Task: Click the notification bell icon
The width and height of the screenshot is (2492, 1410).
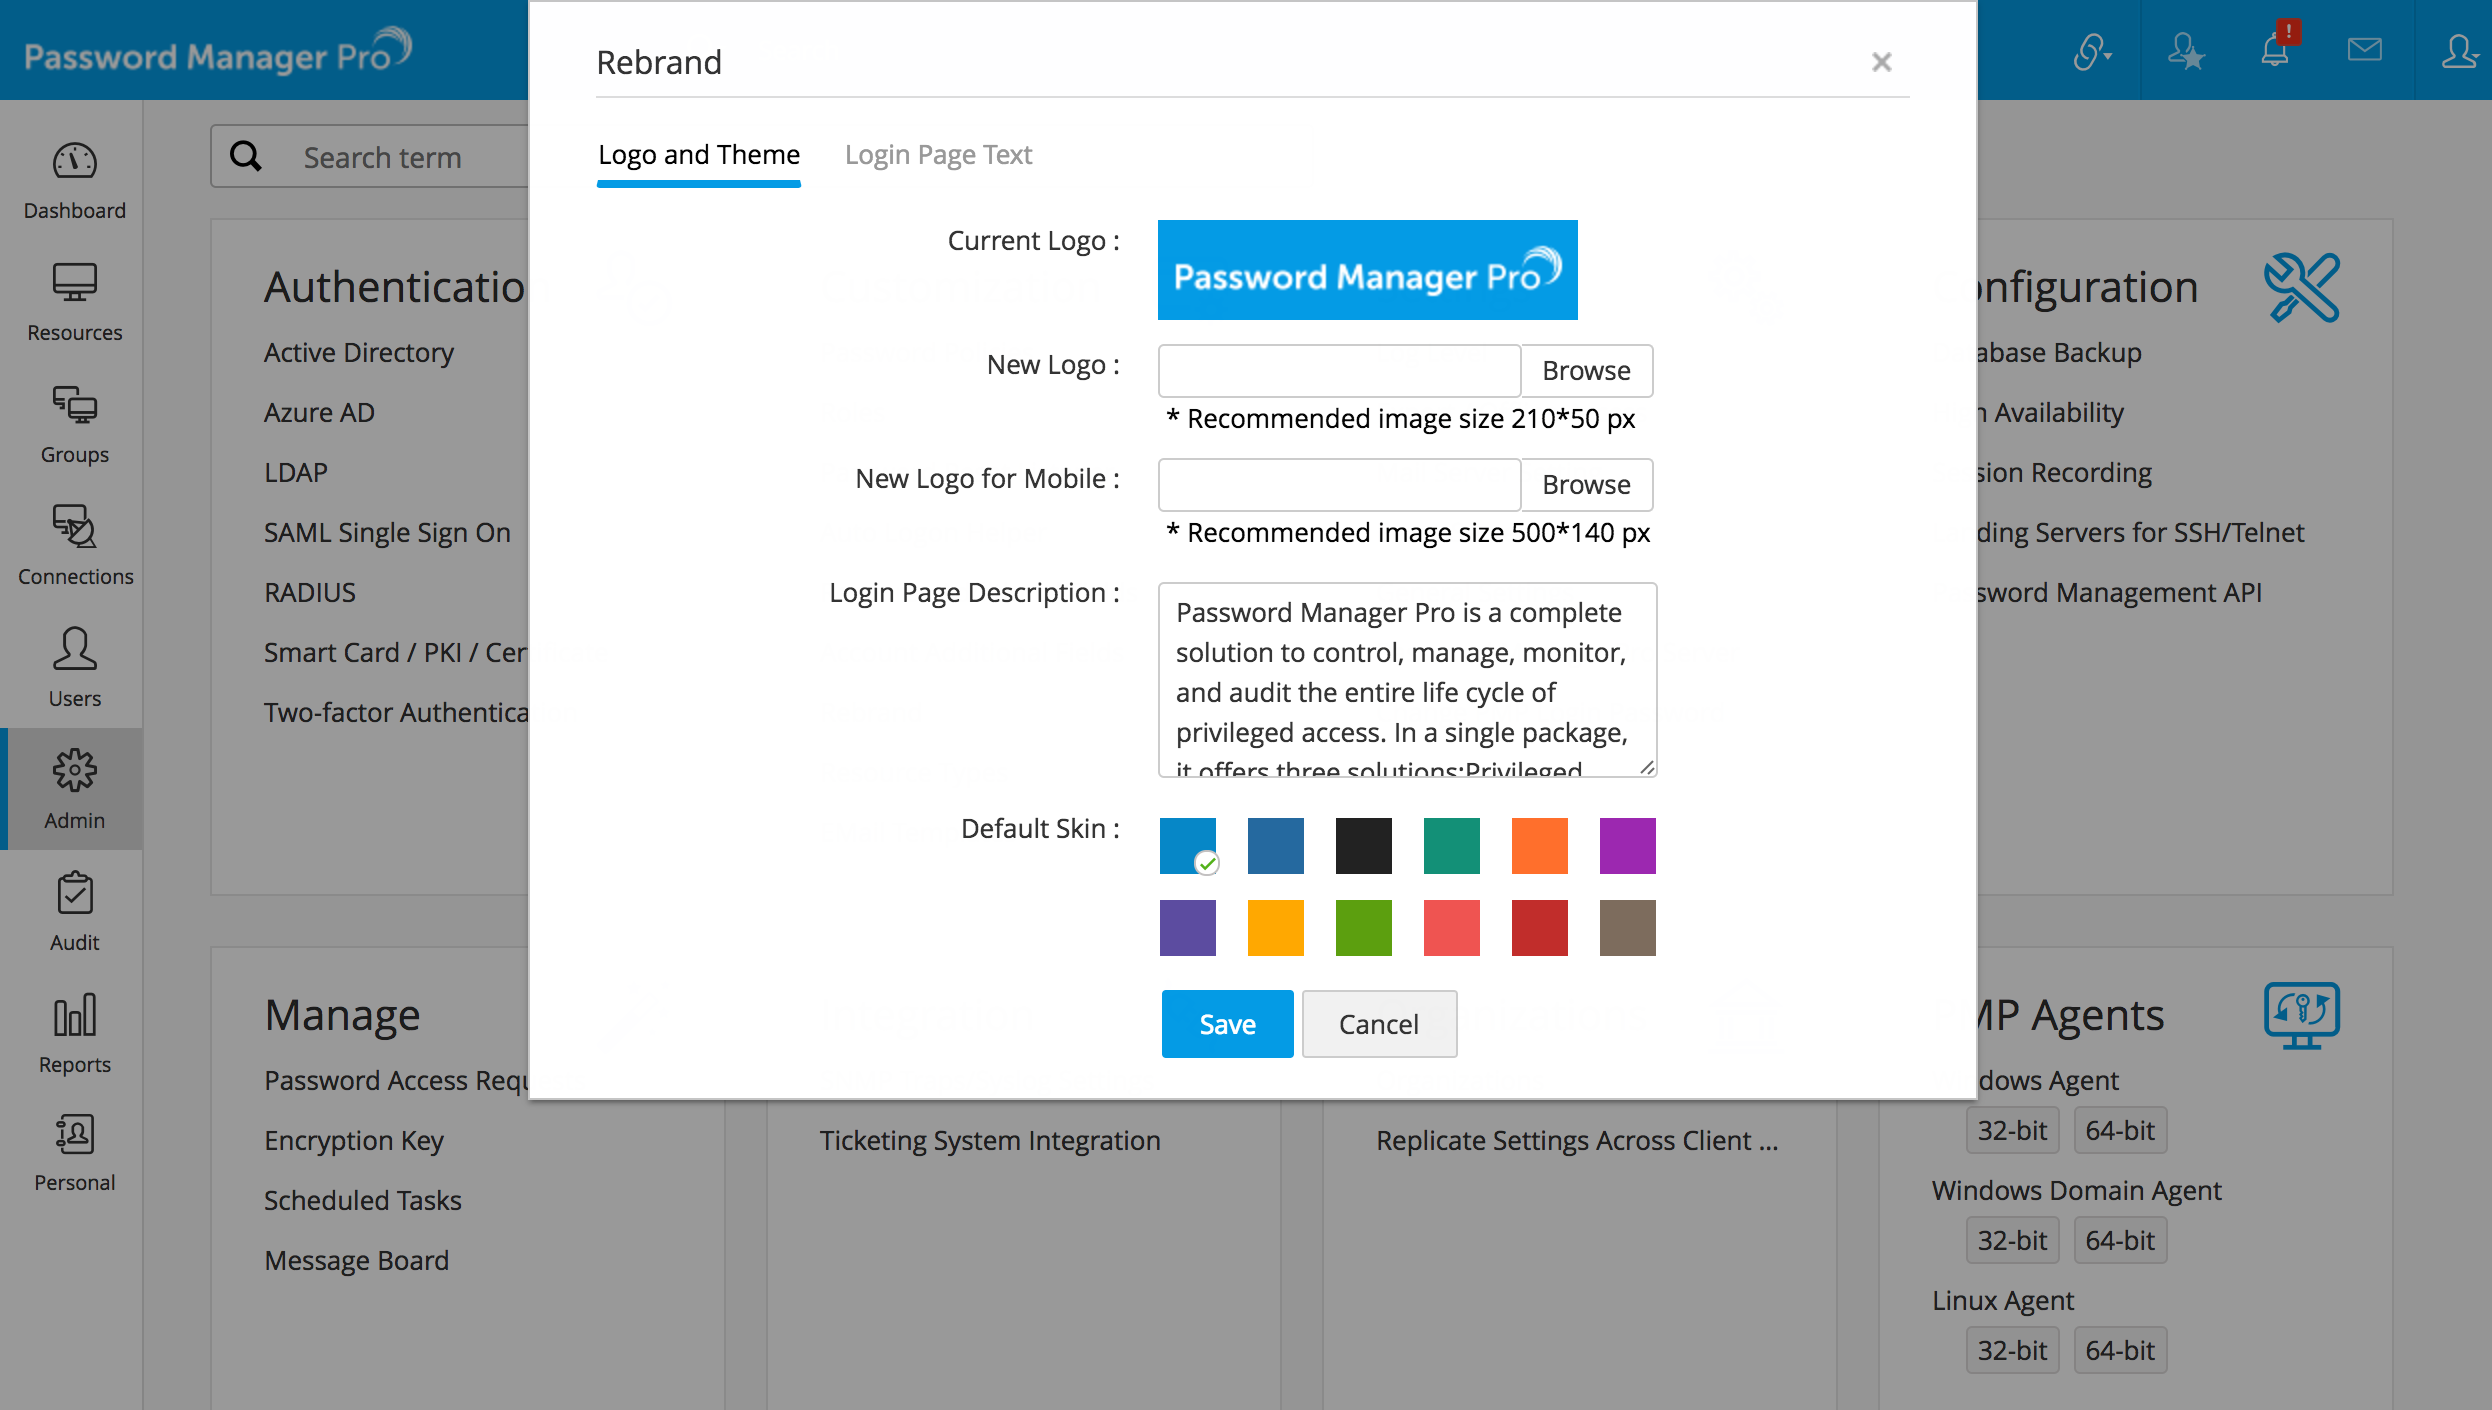Action: click(2275, 50)
